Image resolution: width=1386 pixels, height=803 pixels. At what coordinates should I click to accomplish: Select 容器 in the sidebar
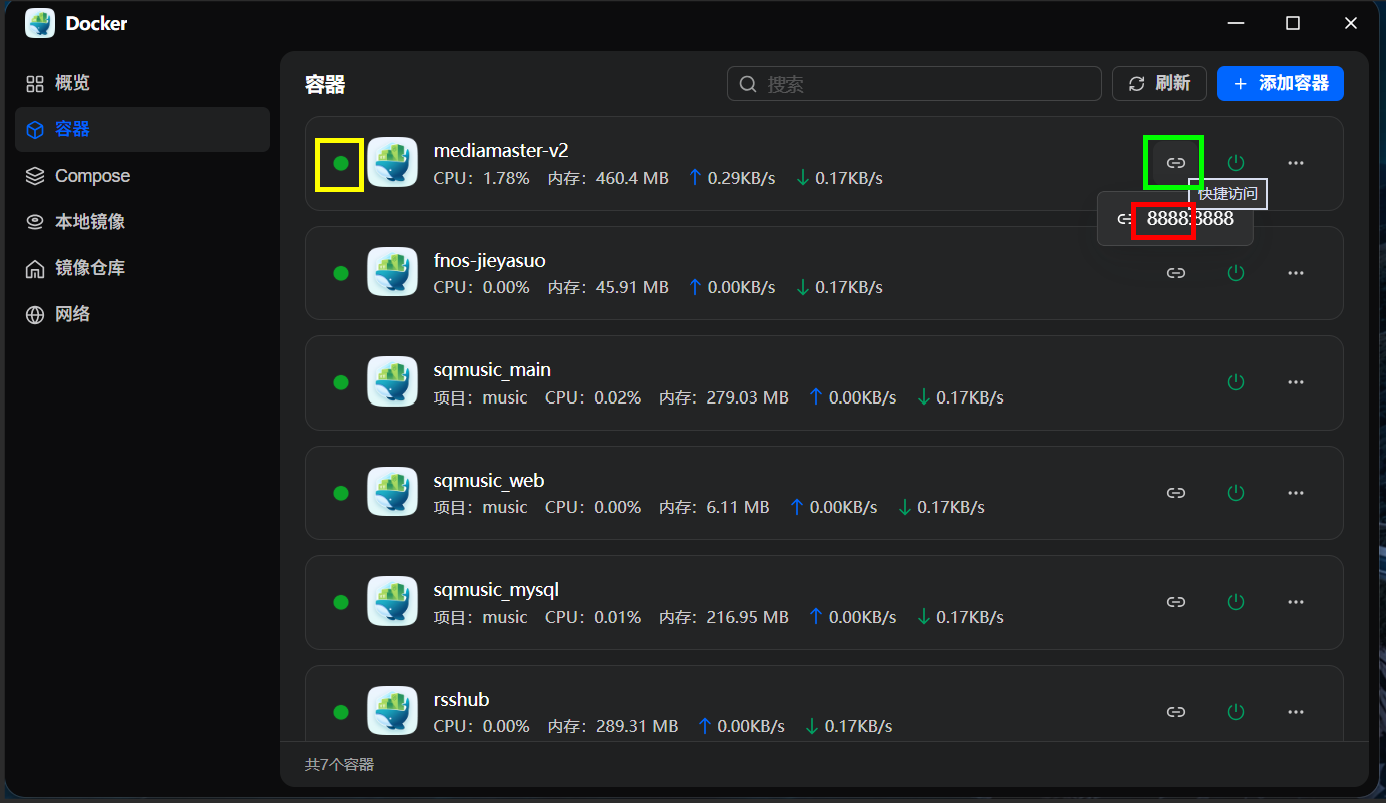[142, 129]
